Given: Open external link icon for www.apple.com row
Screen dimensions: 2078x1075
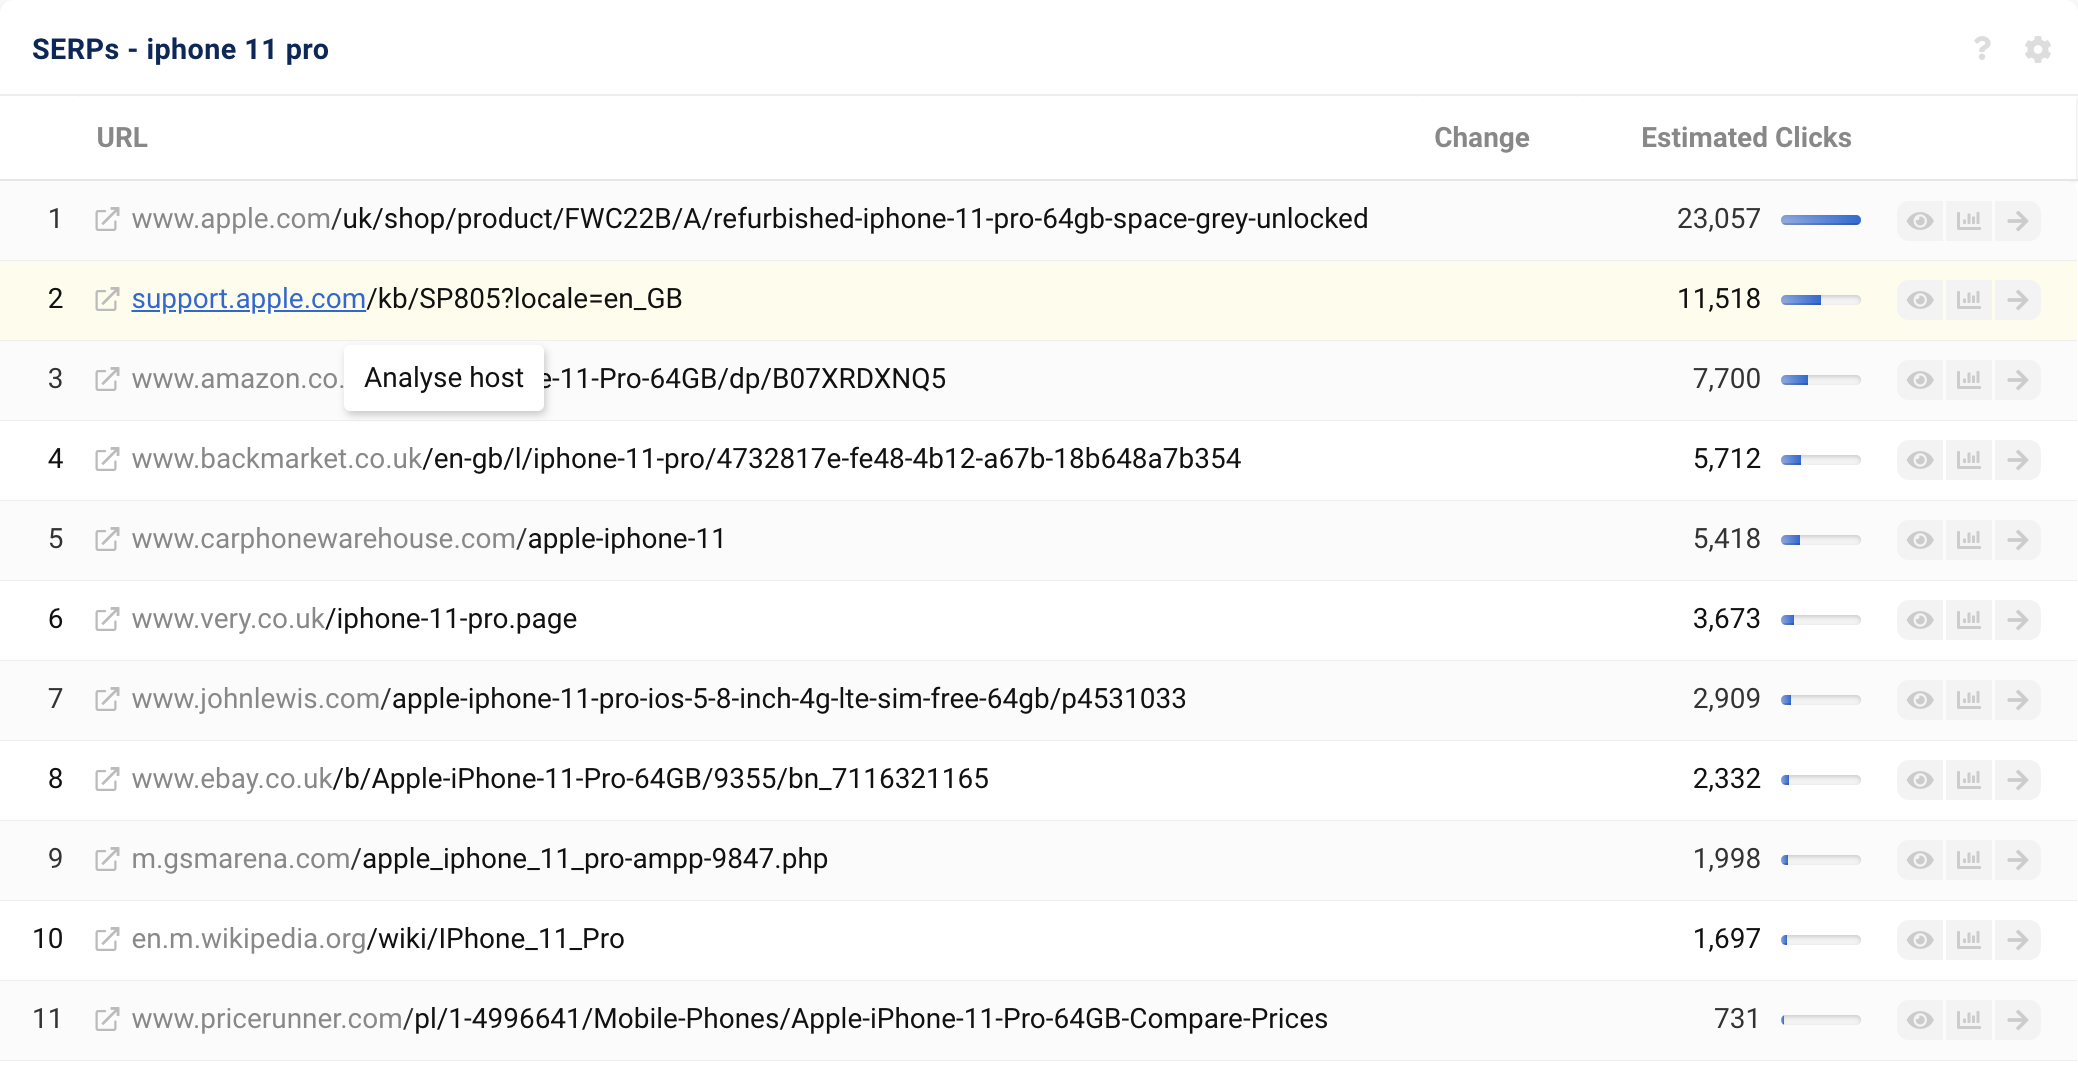Looking at the screenshot, I should (107, 219).
